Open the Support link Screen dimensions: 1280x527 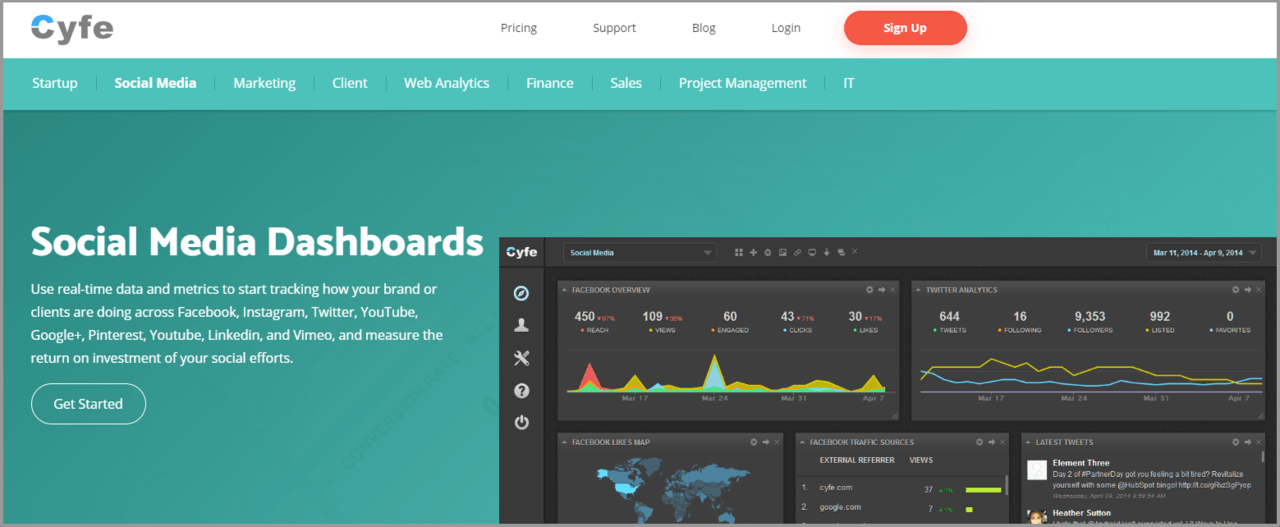pyautogui.click(x=614, y=28)
